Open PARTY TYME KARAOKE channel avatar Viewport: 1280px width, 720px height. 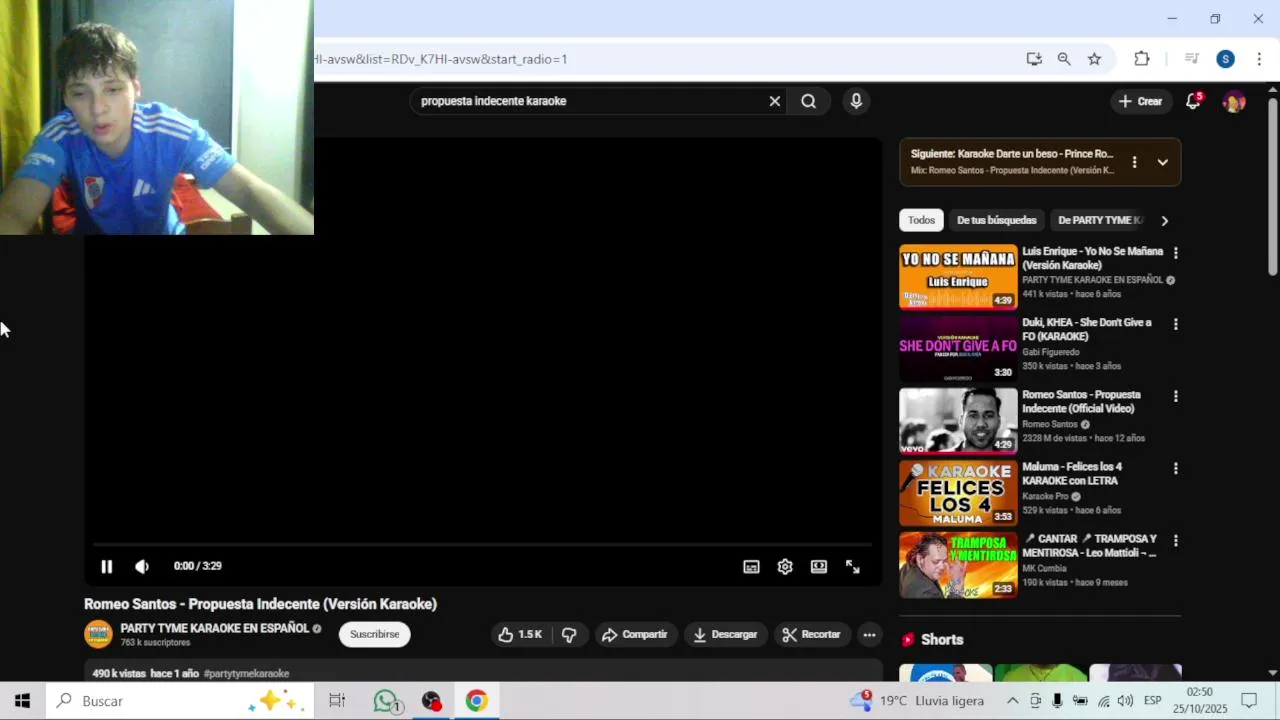98,634
